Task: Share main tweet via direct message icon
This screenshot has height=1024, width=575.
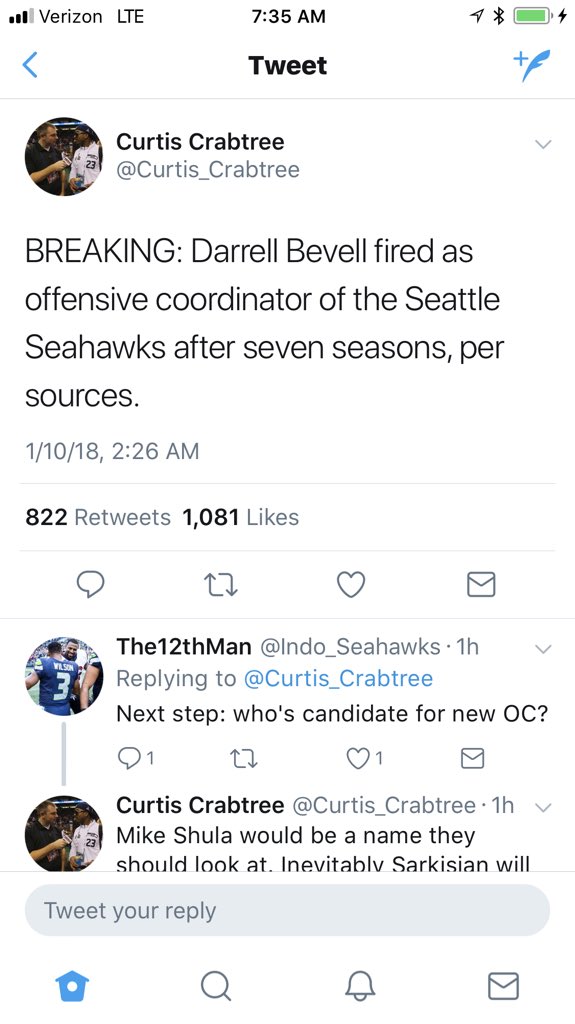Action: tap(482, 584)
